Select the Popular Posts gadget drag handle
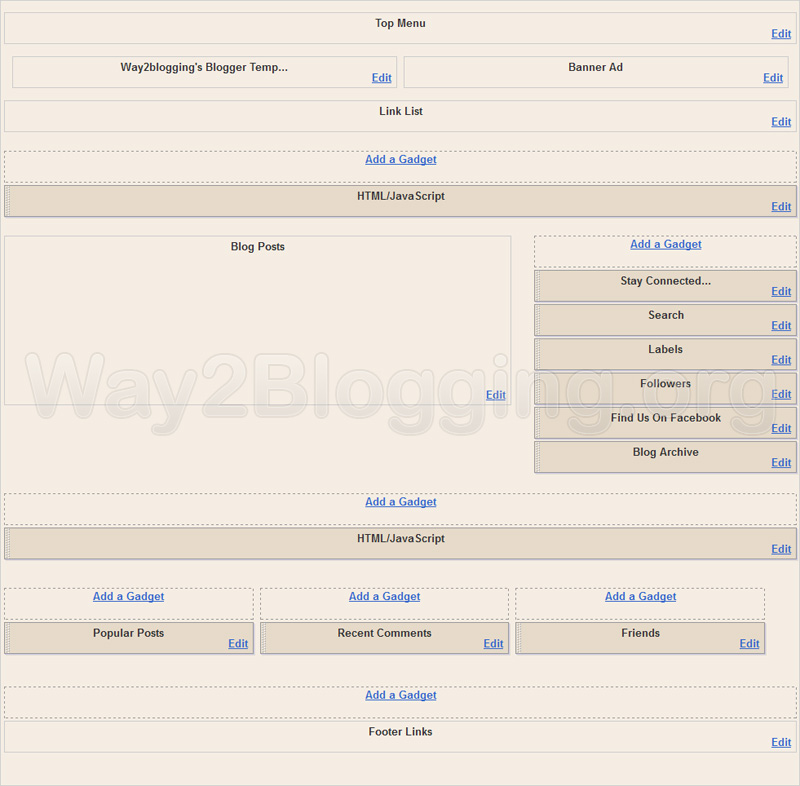This screenshot has height=786, width=800. pos(7,638)
